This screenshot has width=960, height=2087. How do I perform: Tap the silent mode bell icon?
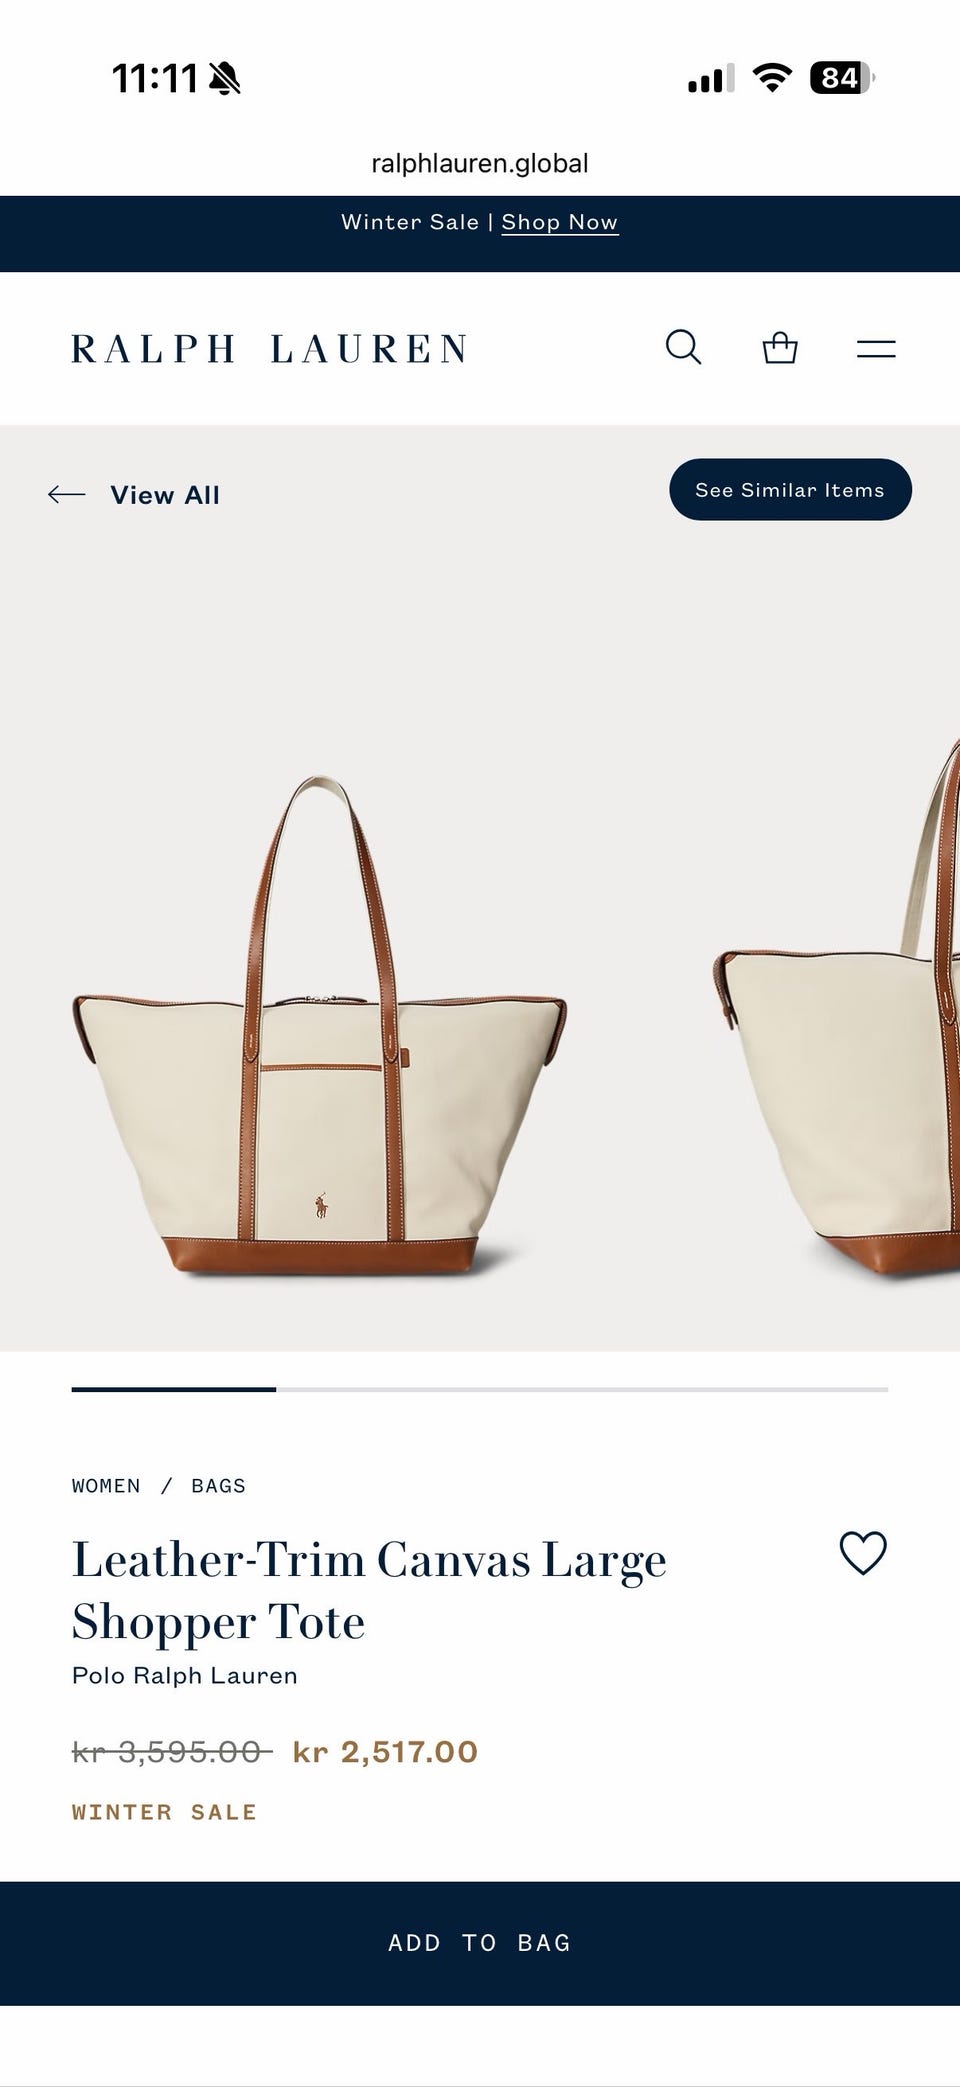pyautogui.click(x=225, y=78)
